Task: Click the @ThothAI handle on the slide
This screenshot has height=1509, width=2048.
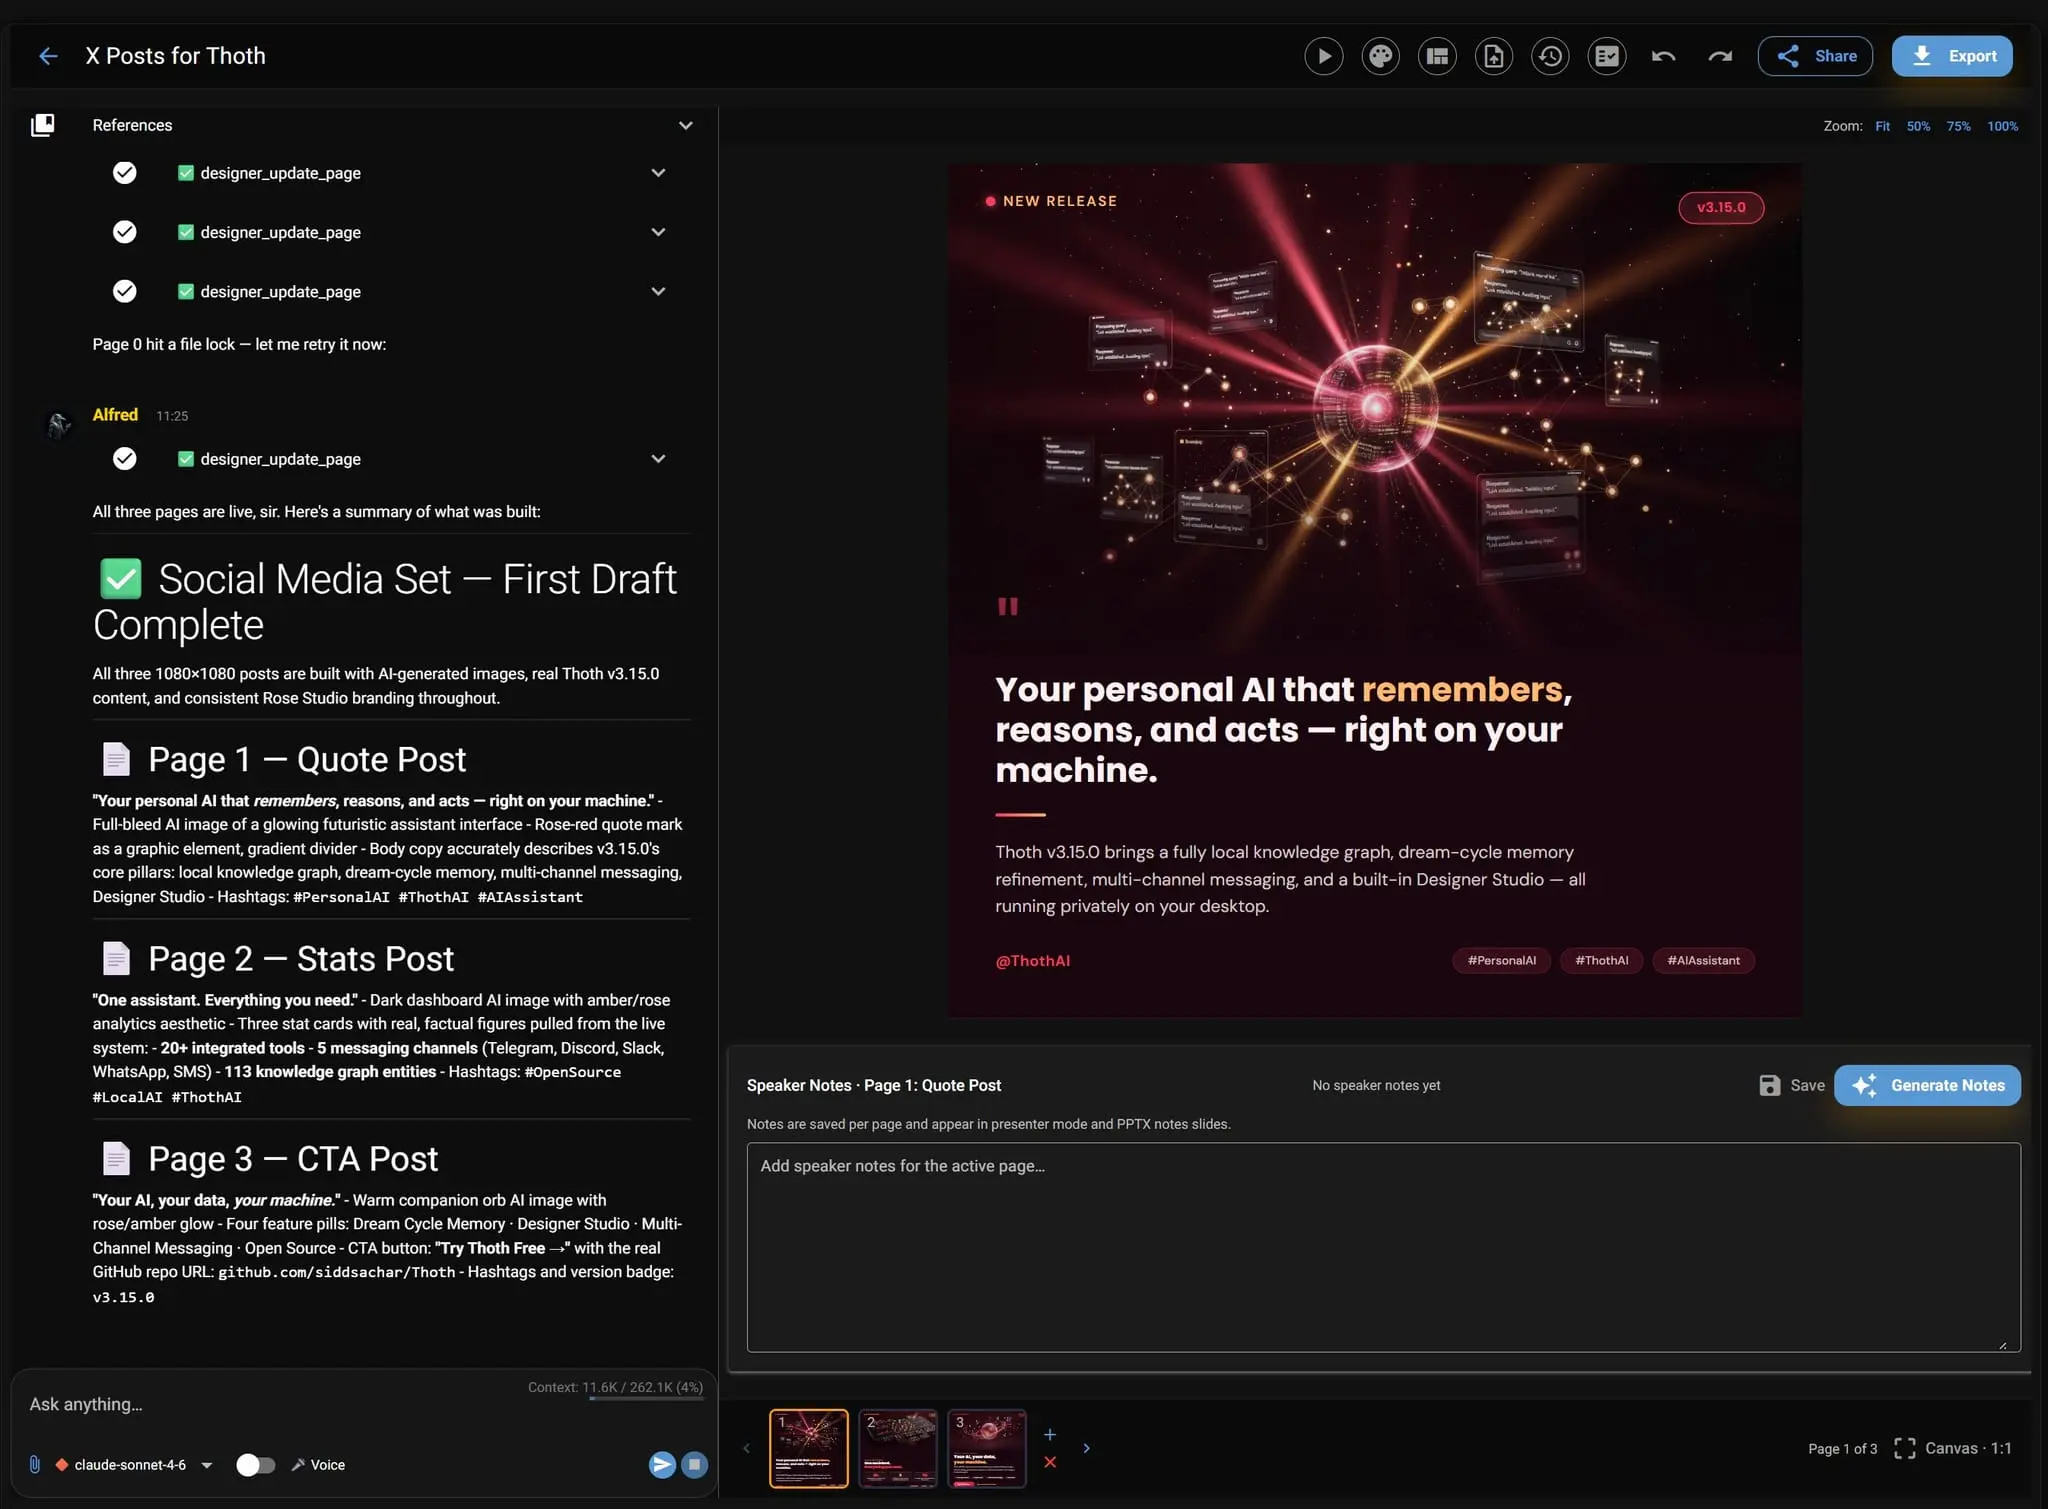Action: tap(1032, 961)
